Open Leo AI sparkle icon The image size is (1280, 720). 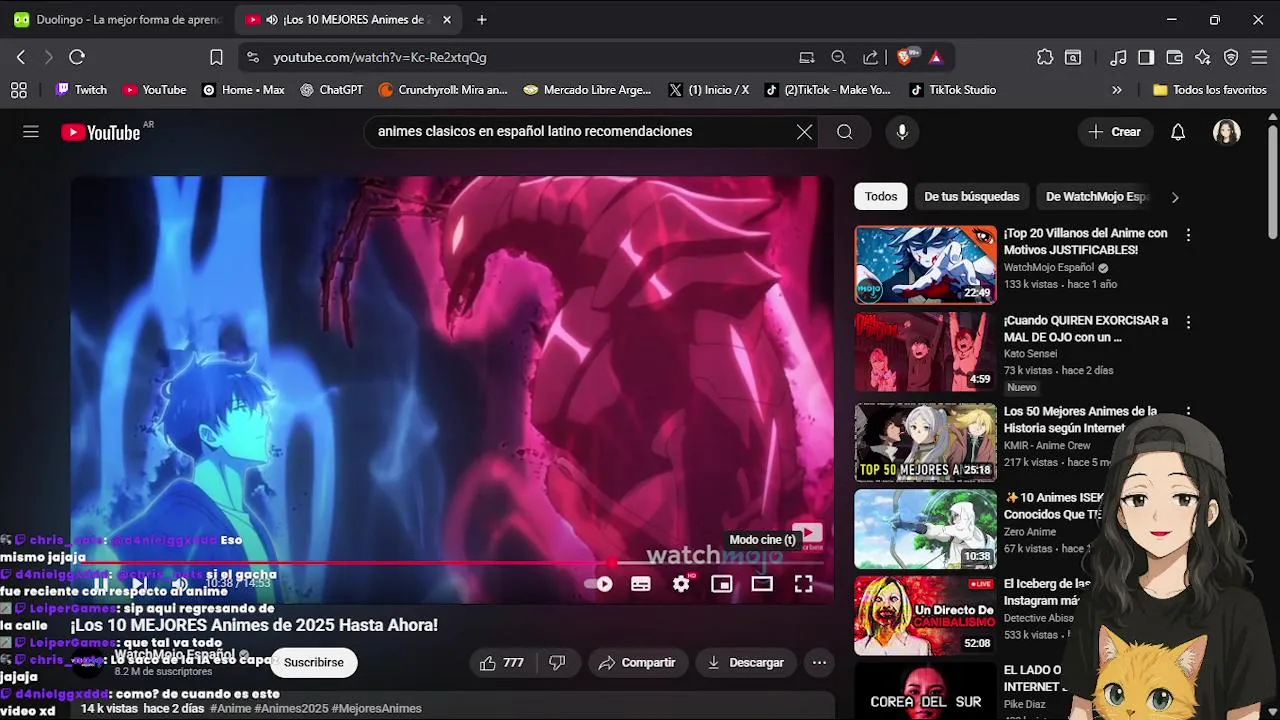point(1203,58)
